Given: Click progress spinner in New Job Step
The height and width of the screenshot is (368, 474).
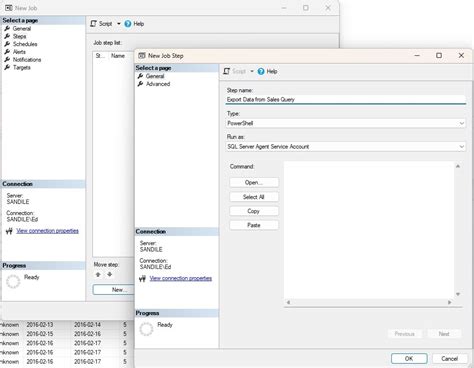Looking at the screenshot, I should pyautogui.click(x=146, y=329).
